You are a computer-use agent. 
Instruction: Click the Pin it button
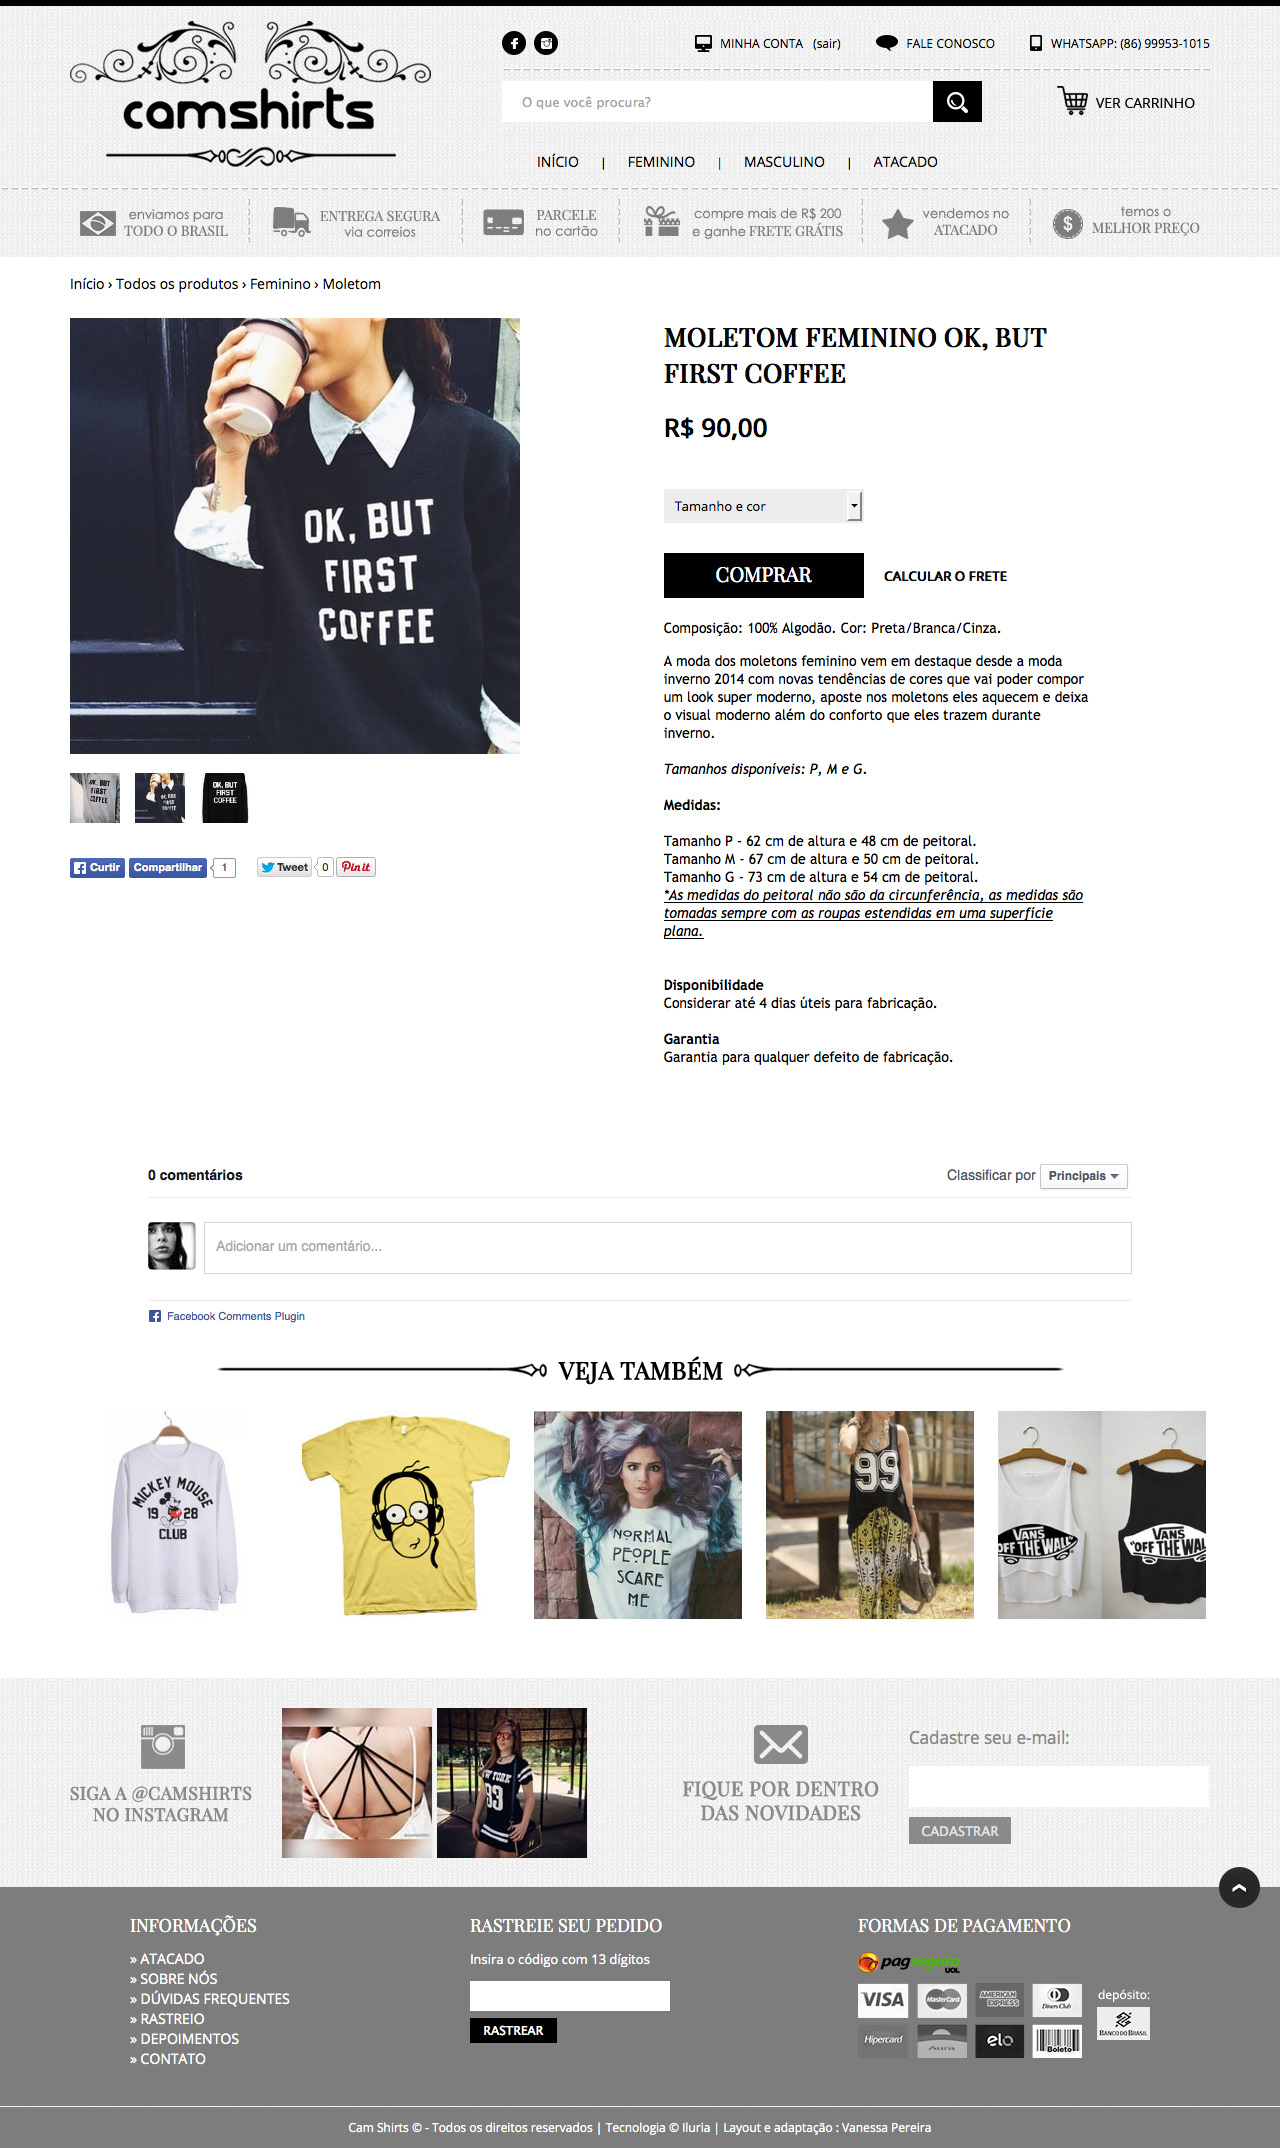click(x=356, y=867)
